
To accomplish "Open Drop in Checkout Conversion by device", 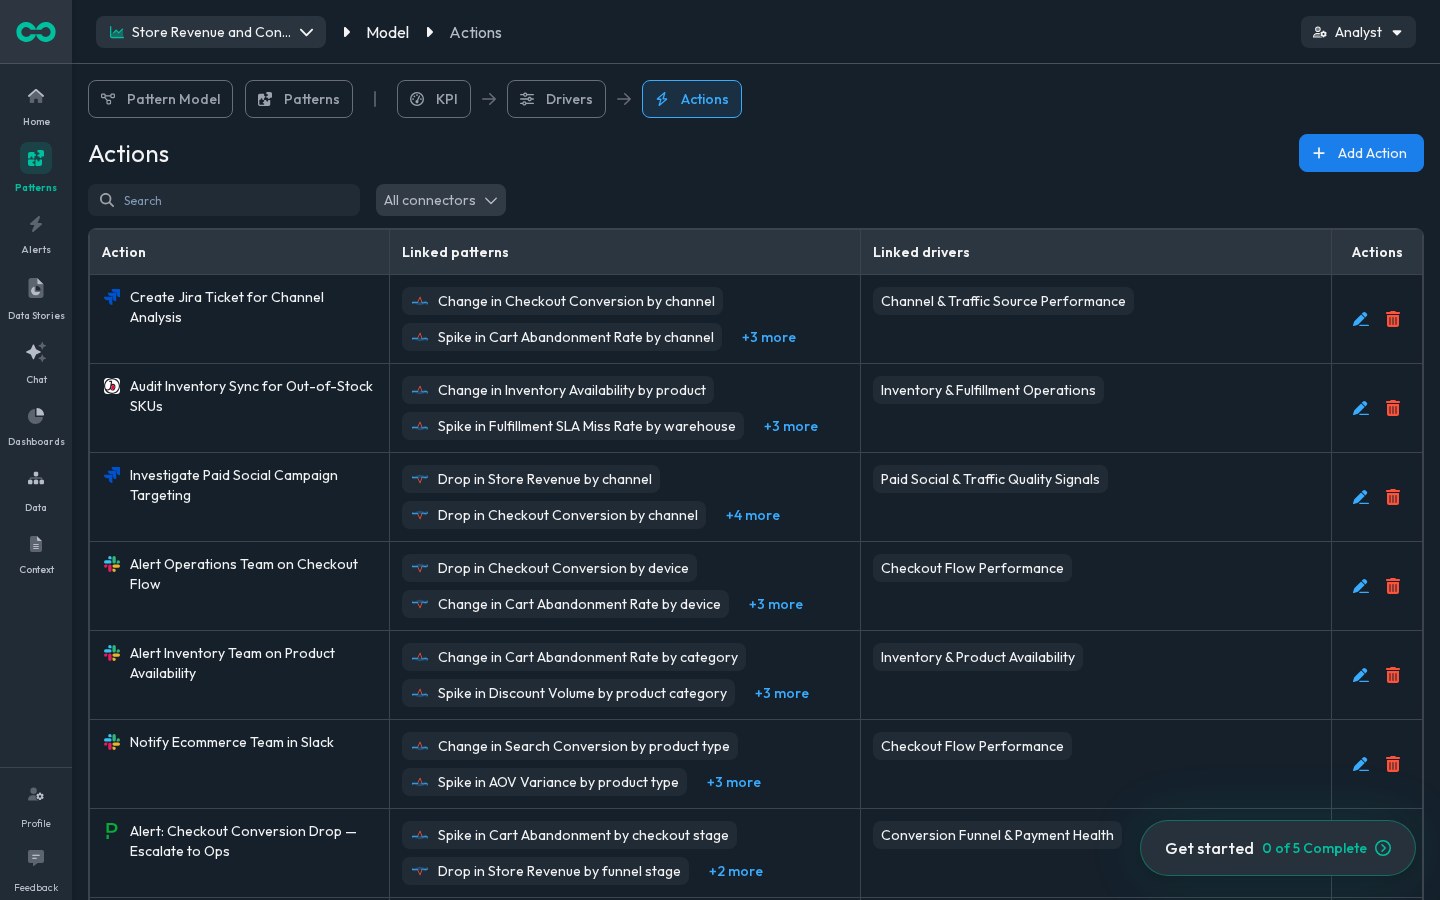I will [549, 568].
